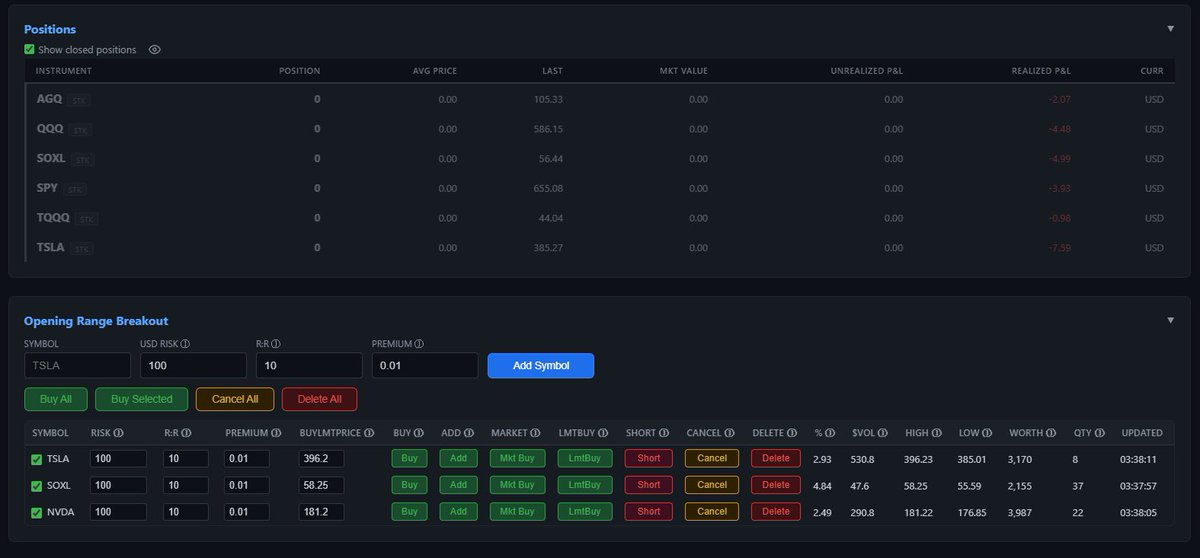This screenshot has width=1200, height=558.
Task: Uncheck the TSLA row checkbox
Action: [x=37, y=459]
